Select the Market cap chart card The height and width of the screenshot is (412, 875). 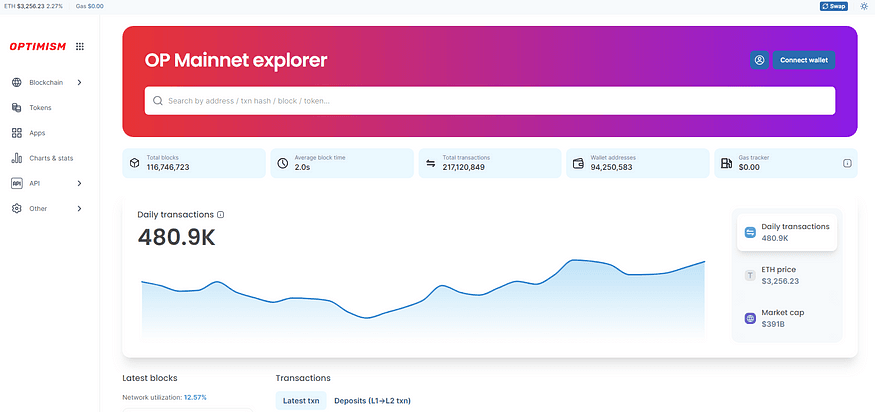click(787, 318)
